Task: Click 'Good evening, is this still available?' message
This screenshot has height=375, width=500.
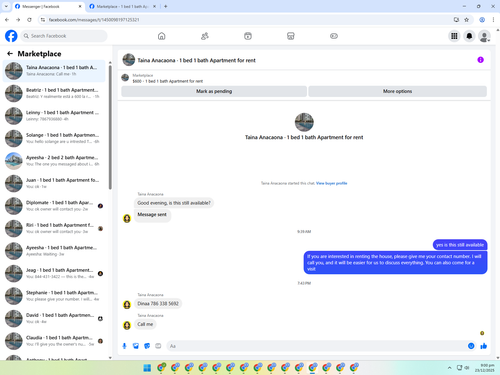Action: (174, 203)
